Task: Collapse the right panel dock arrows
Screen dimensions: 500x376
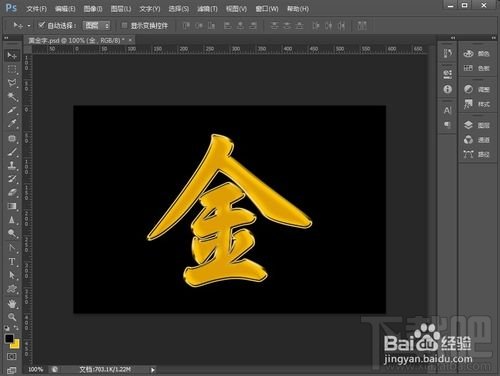Action: (493, 38)
